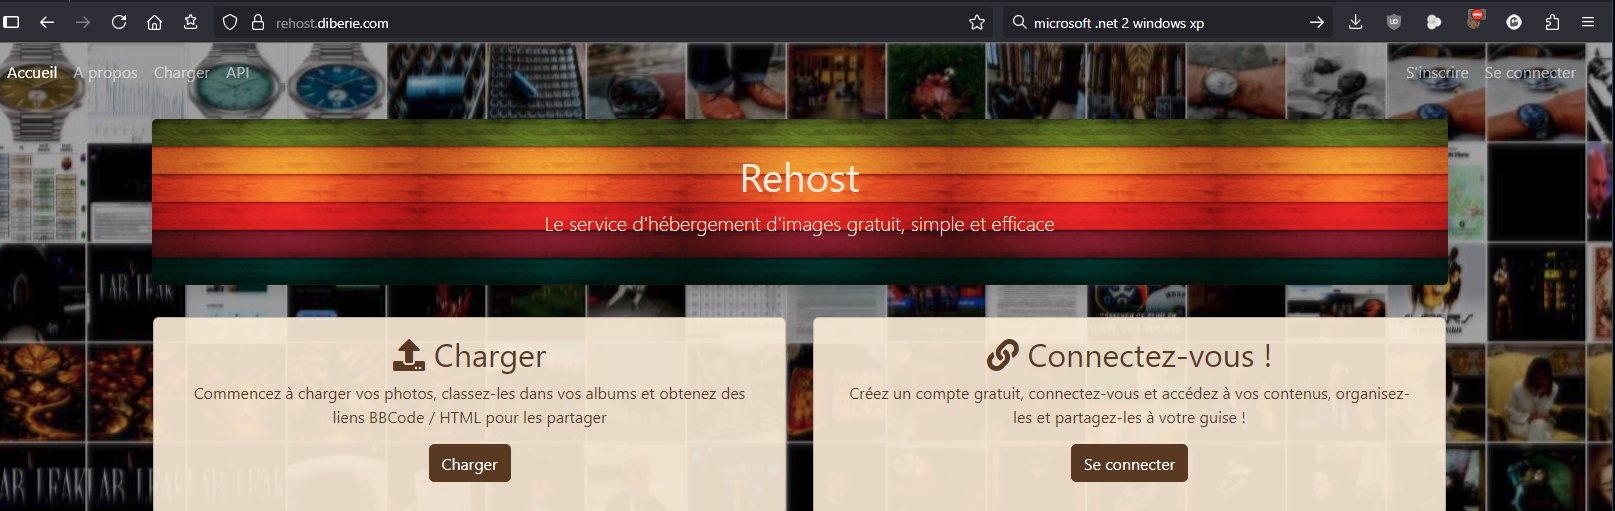Open the browser home page

click(154, 22)
